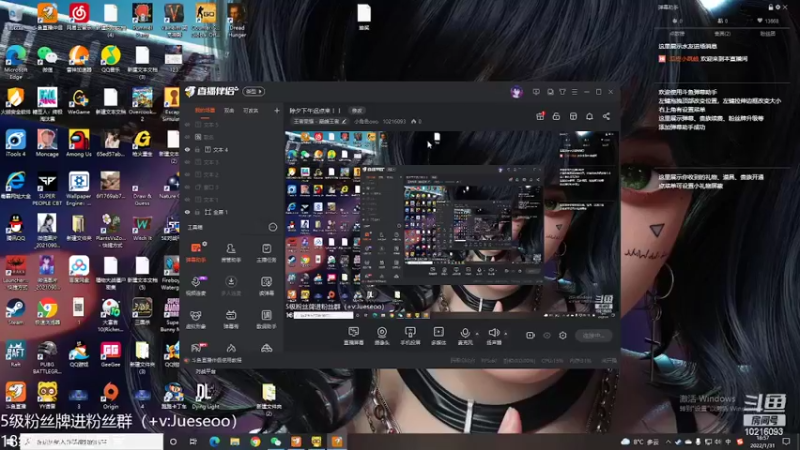
Task: Expand speaker options arrow
Action: [506, 334]
